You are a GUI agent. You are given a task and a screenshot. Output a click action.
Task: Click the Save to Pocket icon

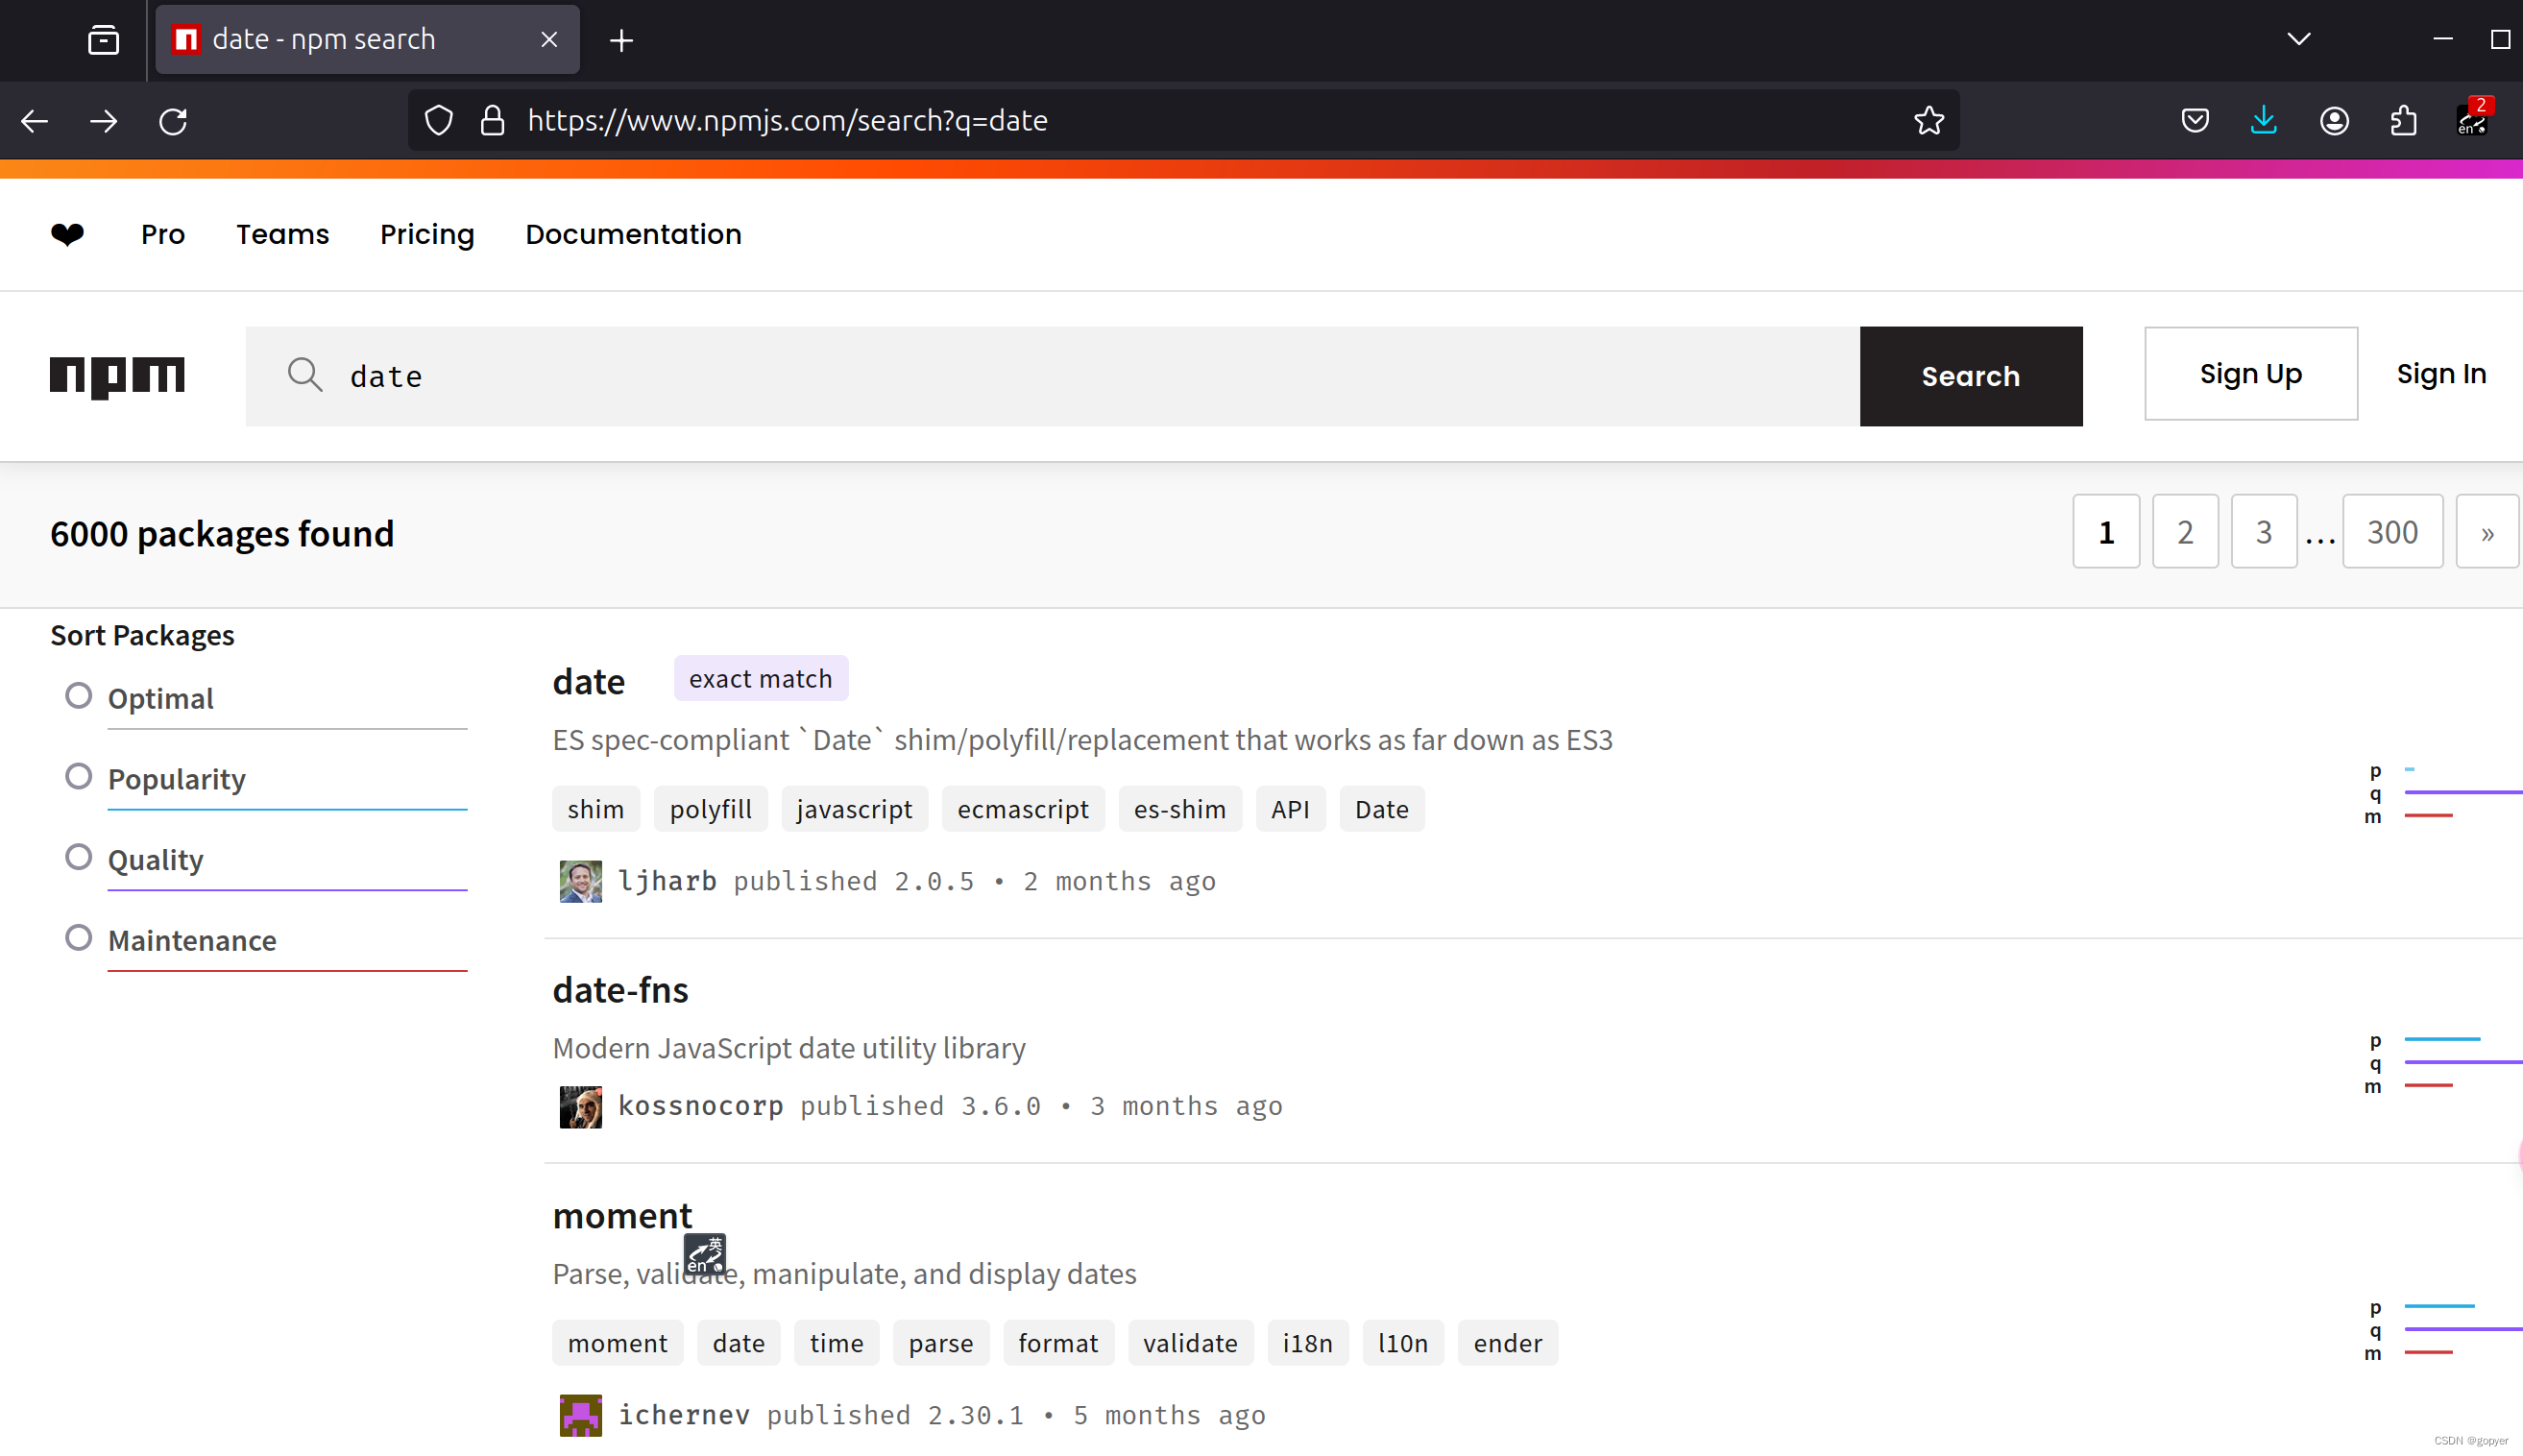2194,121
